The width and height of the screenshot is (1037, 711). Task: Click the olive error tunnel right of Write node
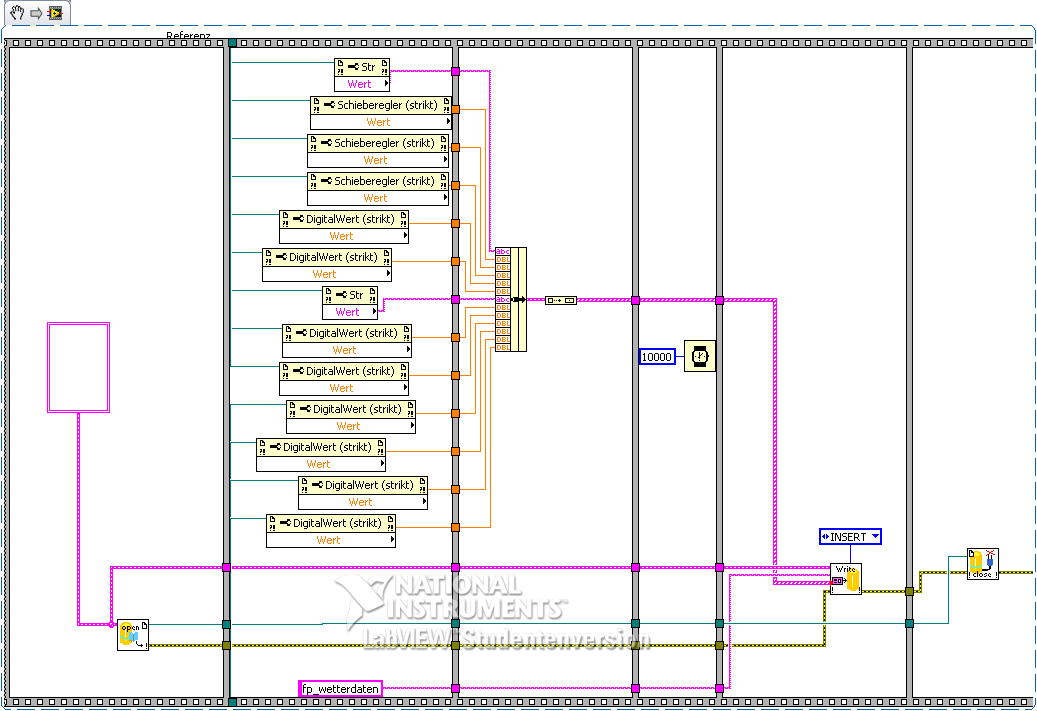click(x=909, y=591)
